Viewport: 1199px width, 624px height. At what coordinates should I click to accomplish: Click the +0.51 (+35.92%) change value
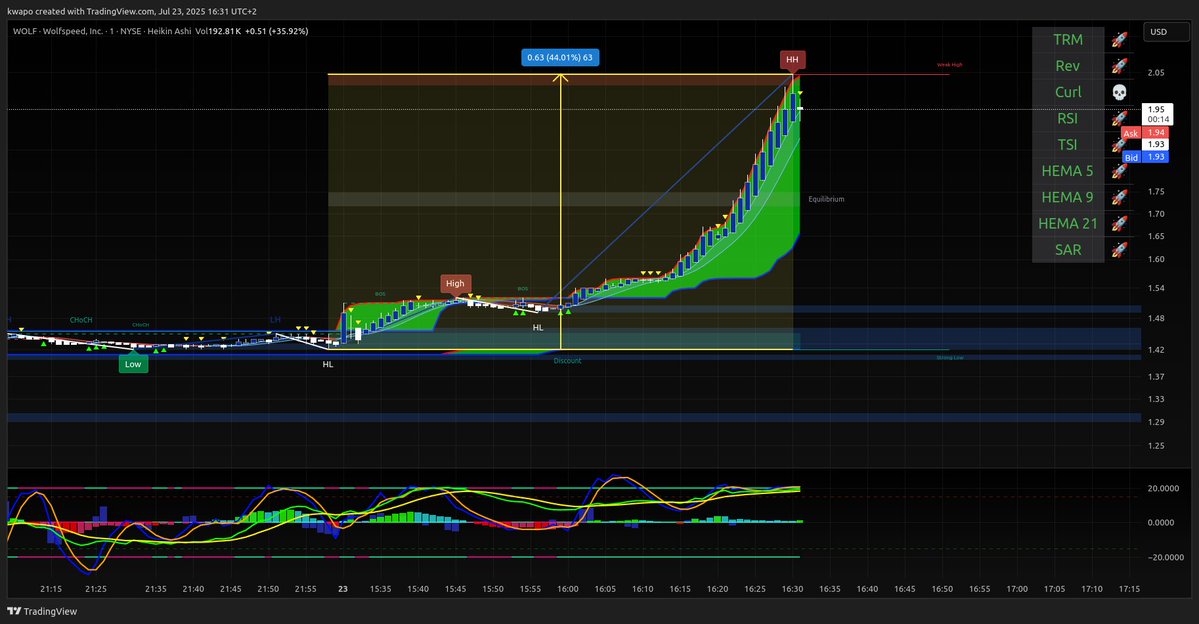click(277, 31)
